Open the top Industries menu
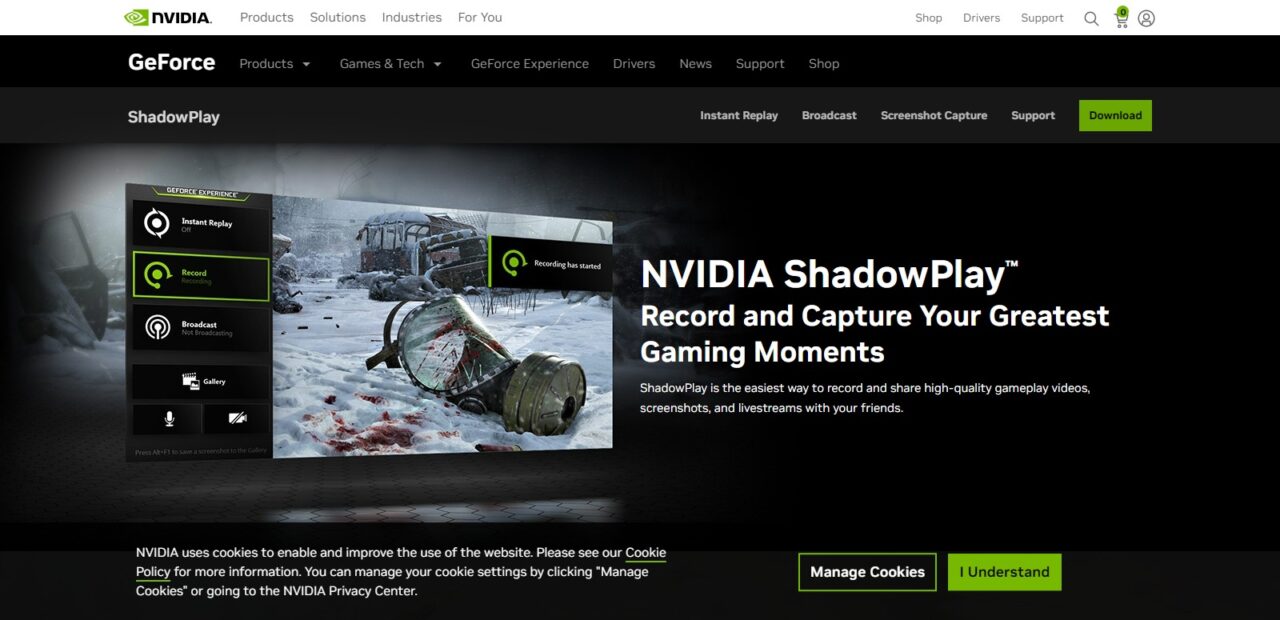The height and width of the screenshot is (620, 1280). tap(412, 17)
